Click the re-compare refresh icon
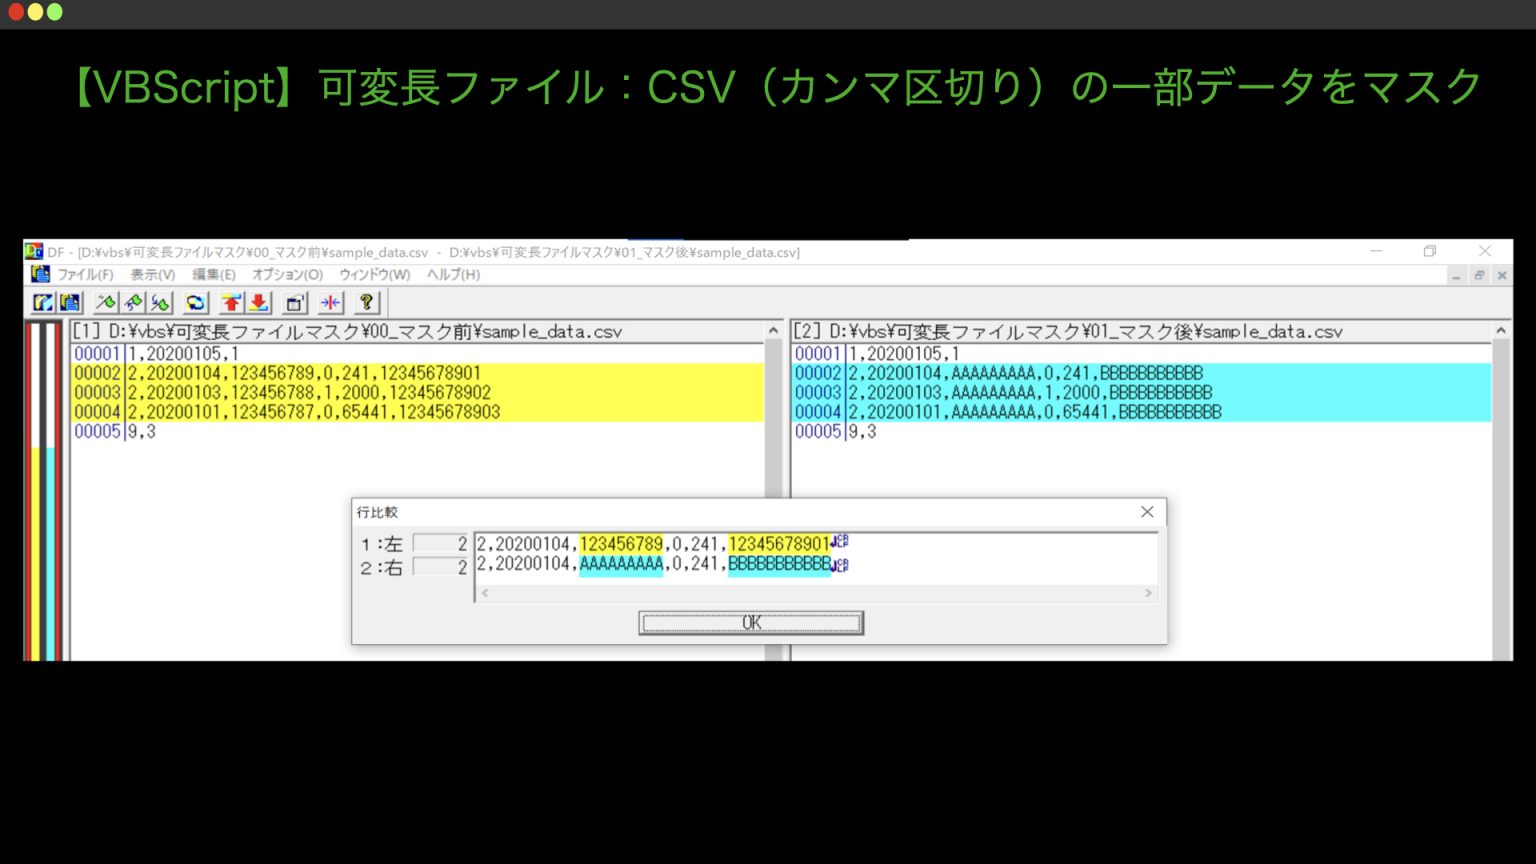1536x864 pixels. [195, 303]
